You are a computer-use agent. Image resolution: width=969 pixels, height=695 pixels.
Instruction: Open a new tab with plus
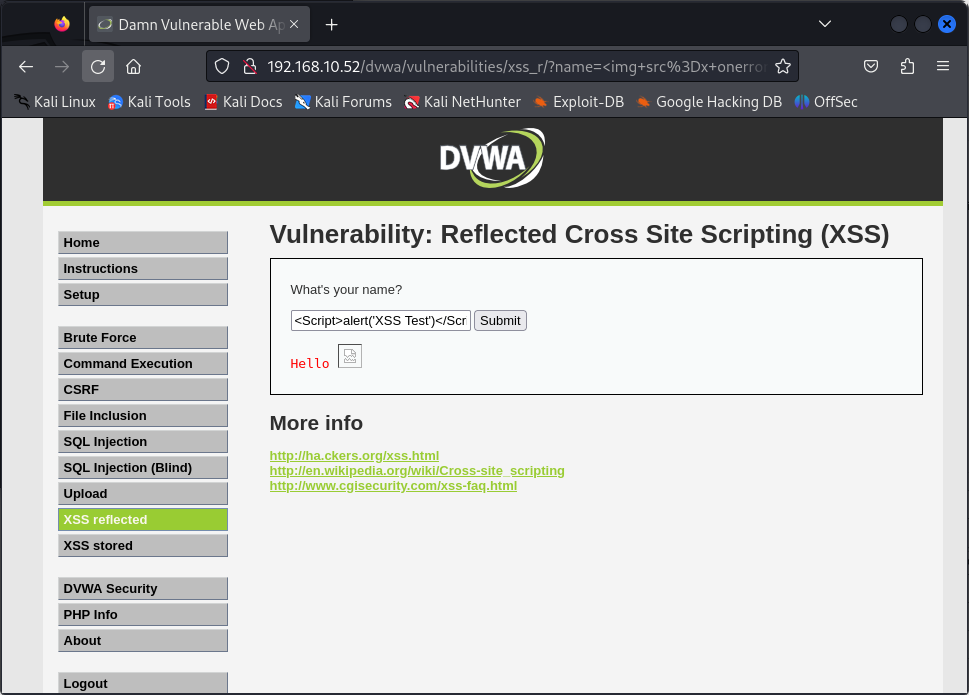pyautogui.click(x=332, y=24)
